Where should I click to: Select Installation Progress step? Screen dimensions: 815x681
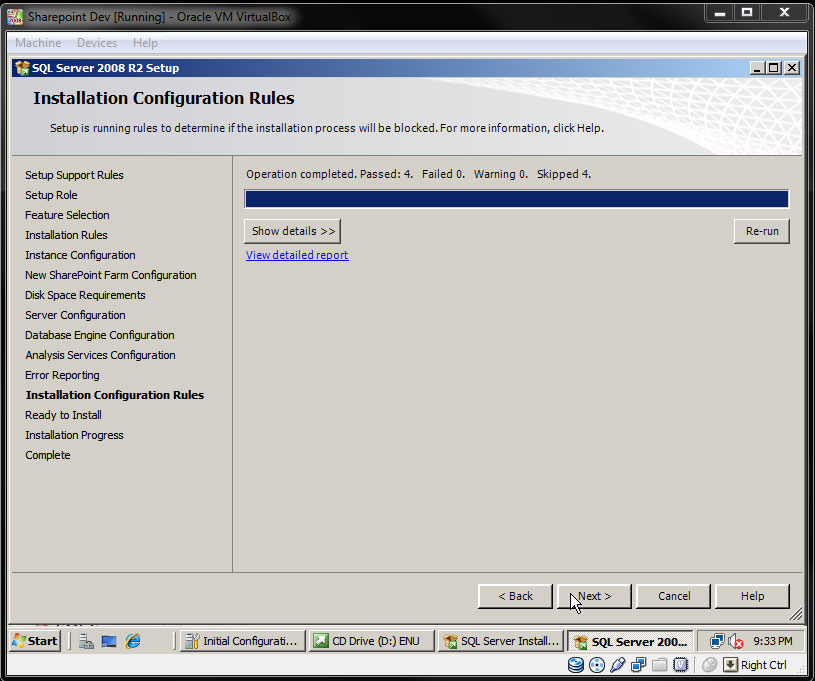[x=74, y=435]
